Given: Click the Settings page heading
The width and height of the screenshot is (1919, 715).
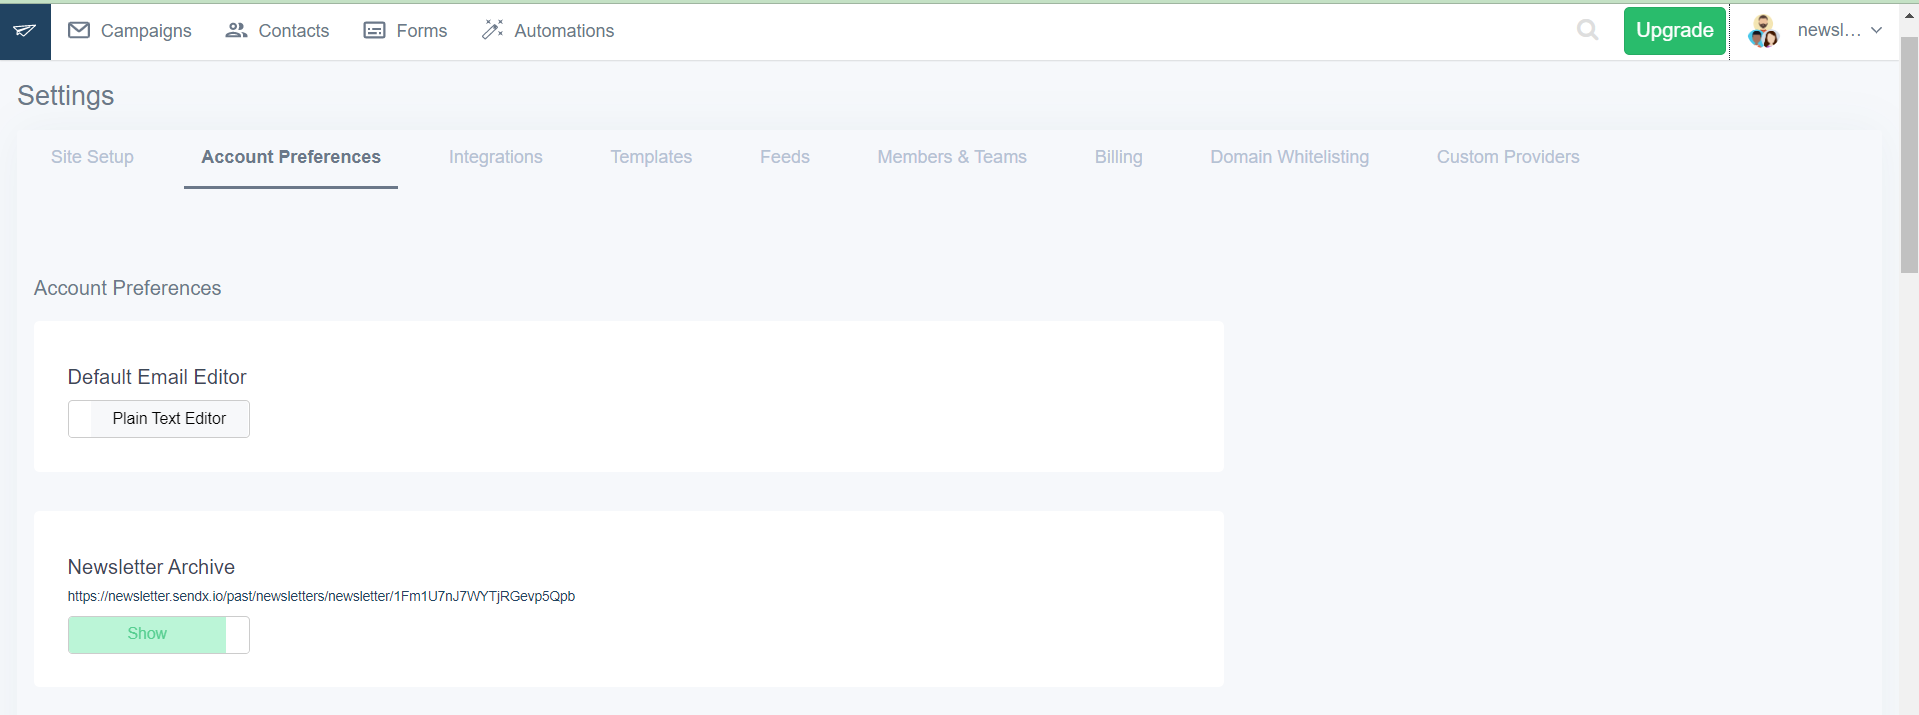Looking at the screenshot, I should tap(66, 96).
